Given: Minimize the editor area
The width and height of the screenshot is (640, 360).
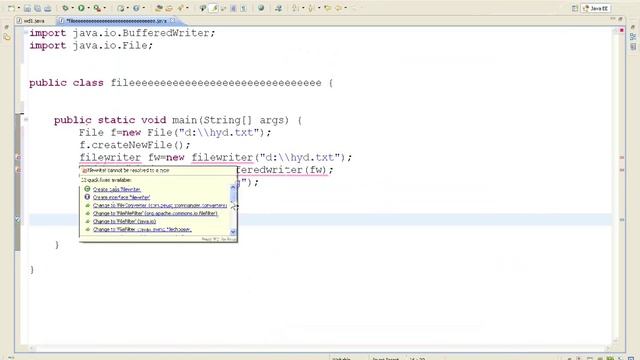Looking at the screenshot, I should 613,19.
